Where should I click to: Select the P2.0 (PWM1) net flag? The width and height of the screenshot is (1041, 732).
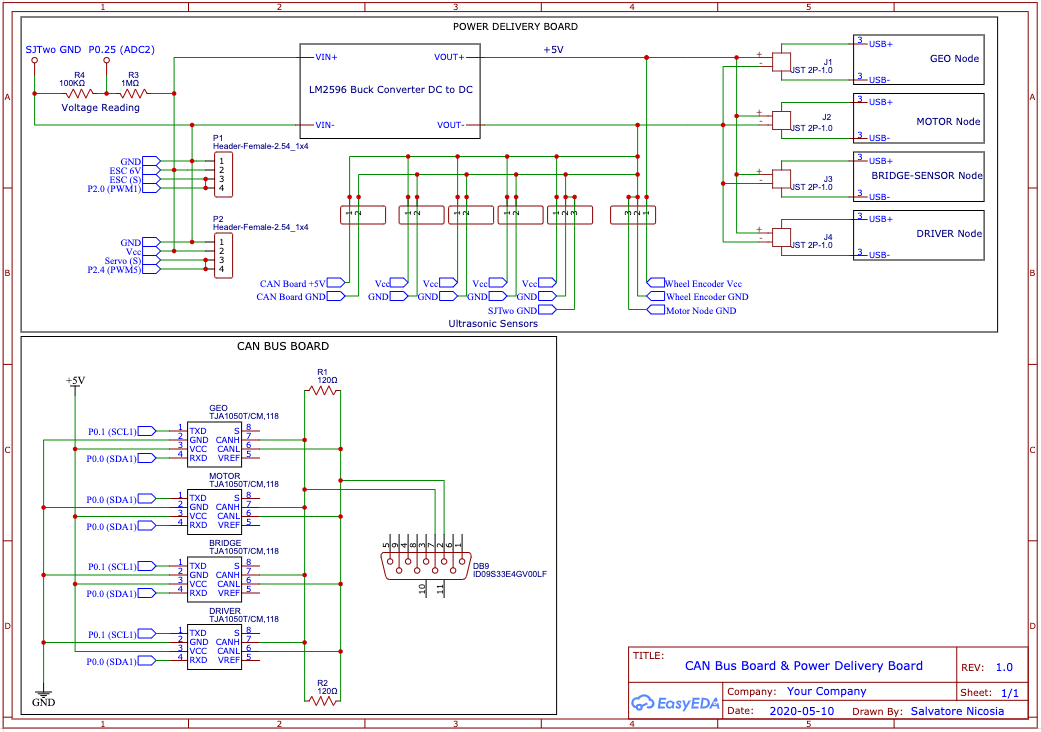point(151,189)
